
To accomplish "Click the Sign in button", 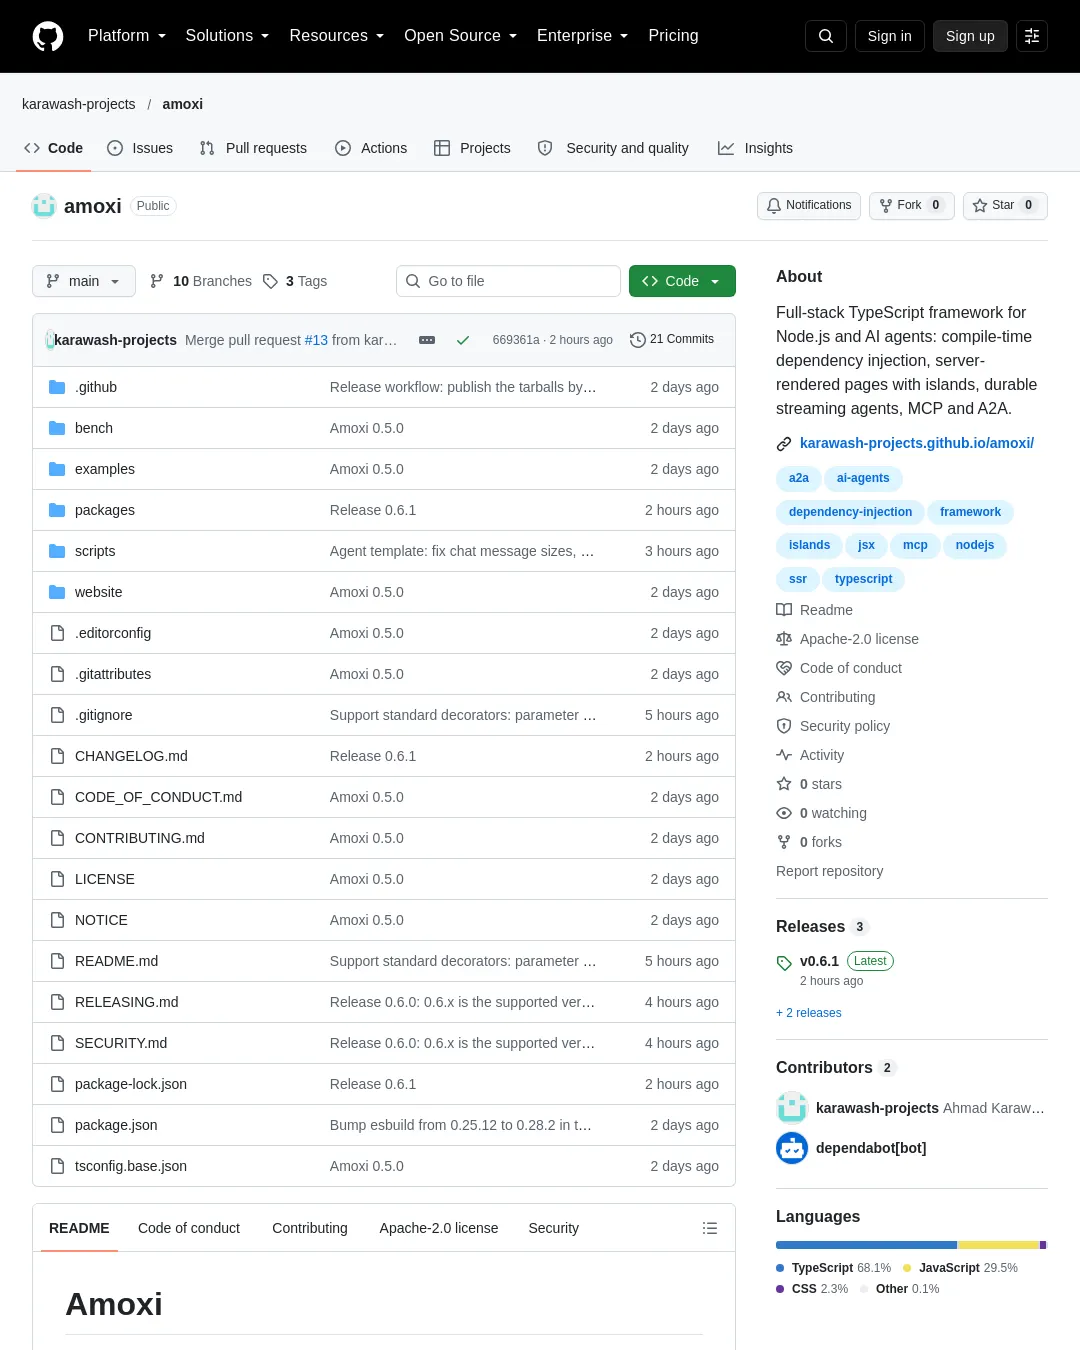I will (x=890, y=36).
